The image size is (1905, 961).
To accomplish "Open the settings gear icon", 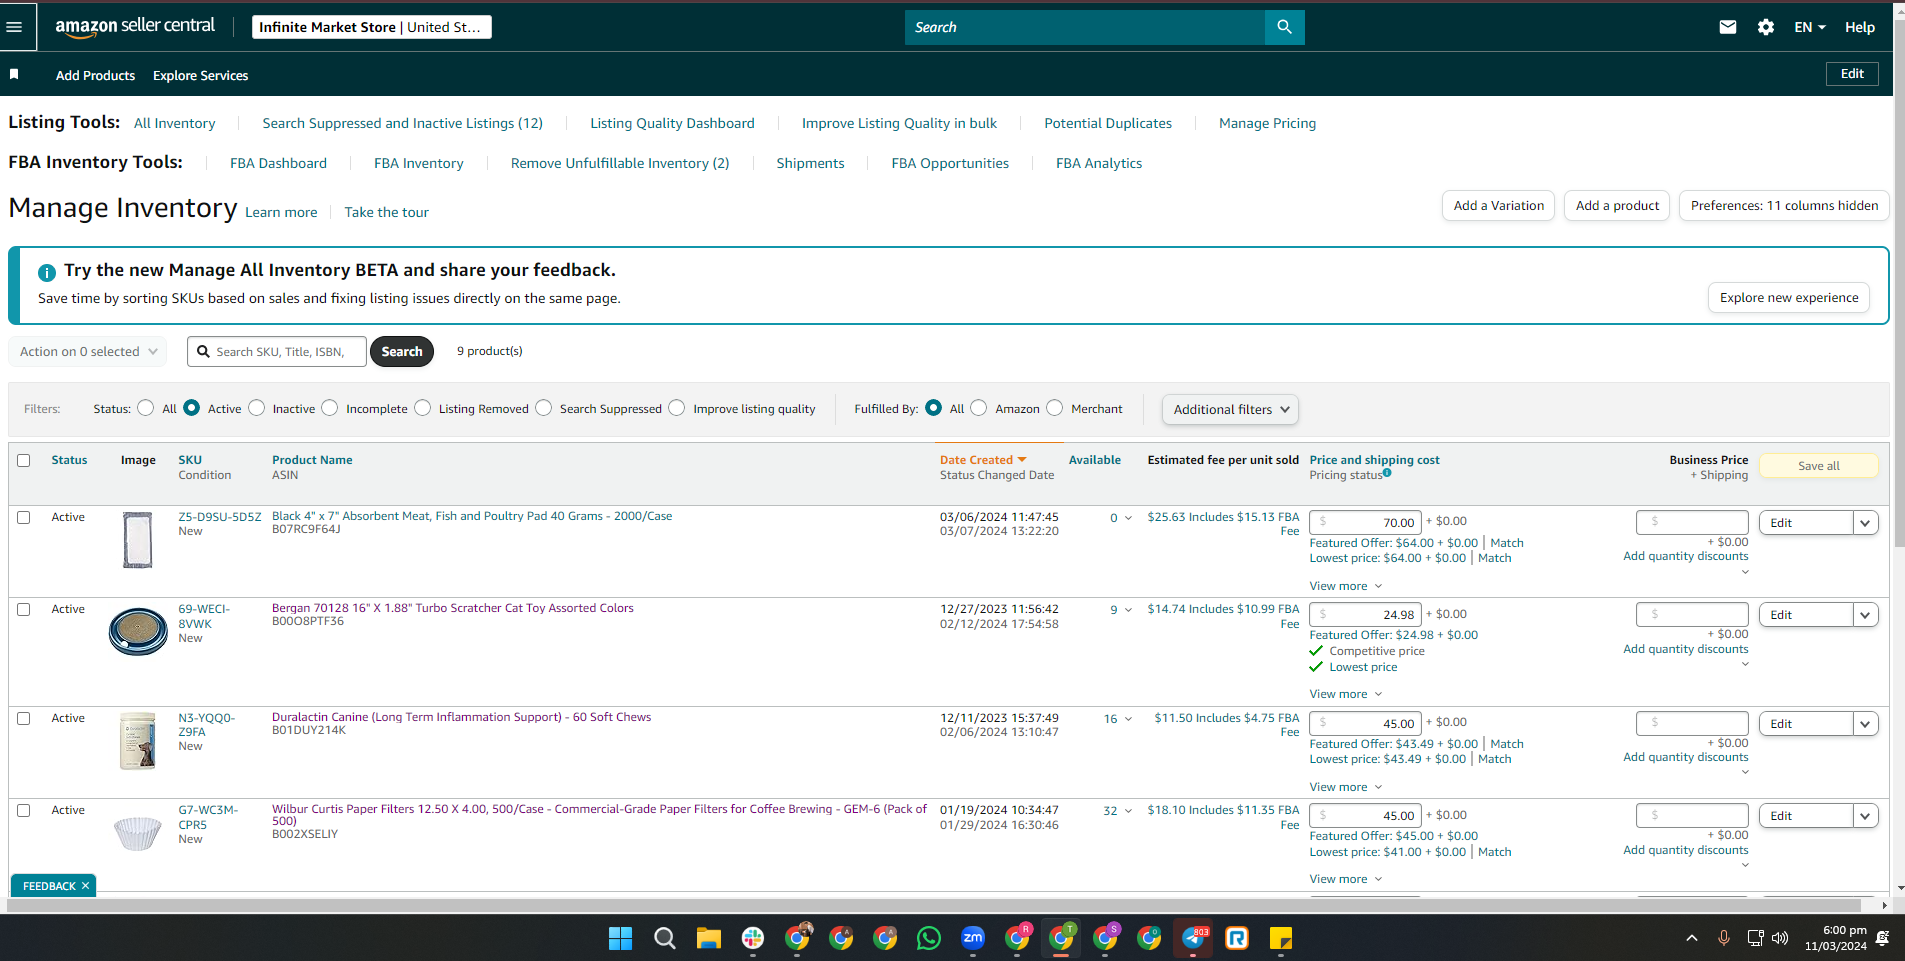I will click(x=1766, y=27).
